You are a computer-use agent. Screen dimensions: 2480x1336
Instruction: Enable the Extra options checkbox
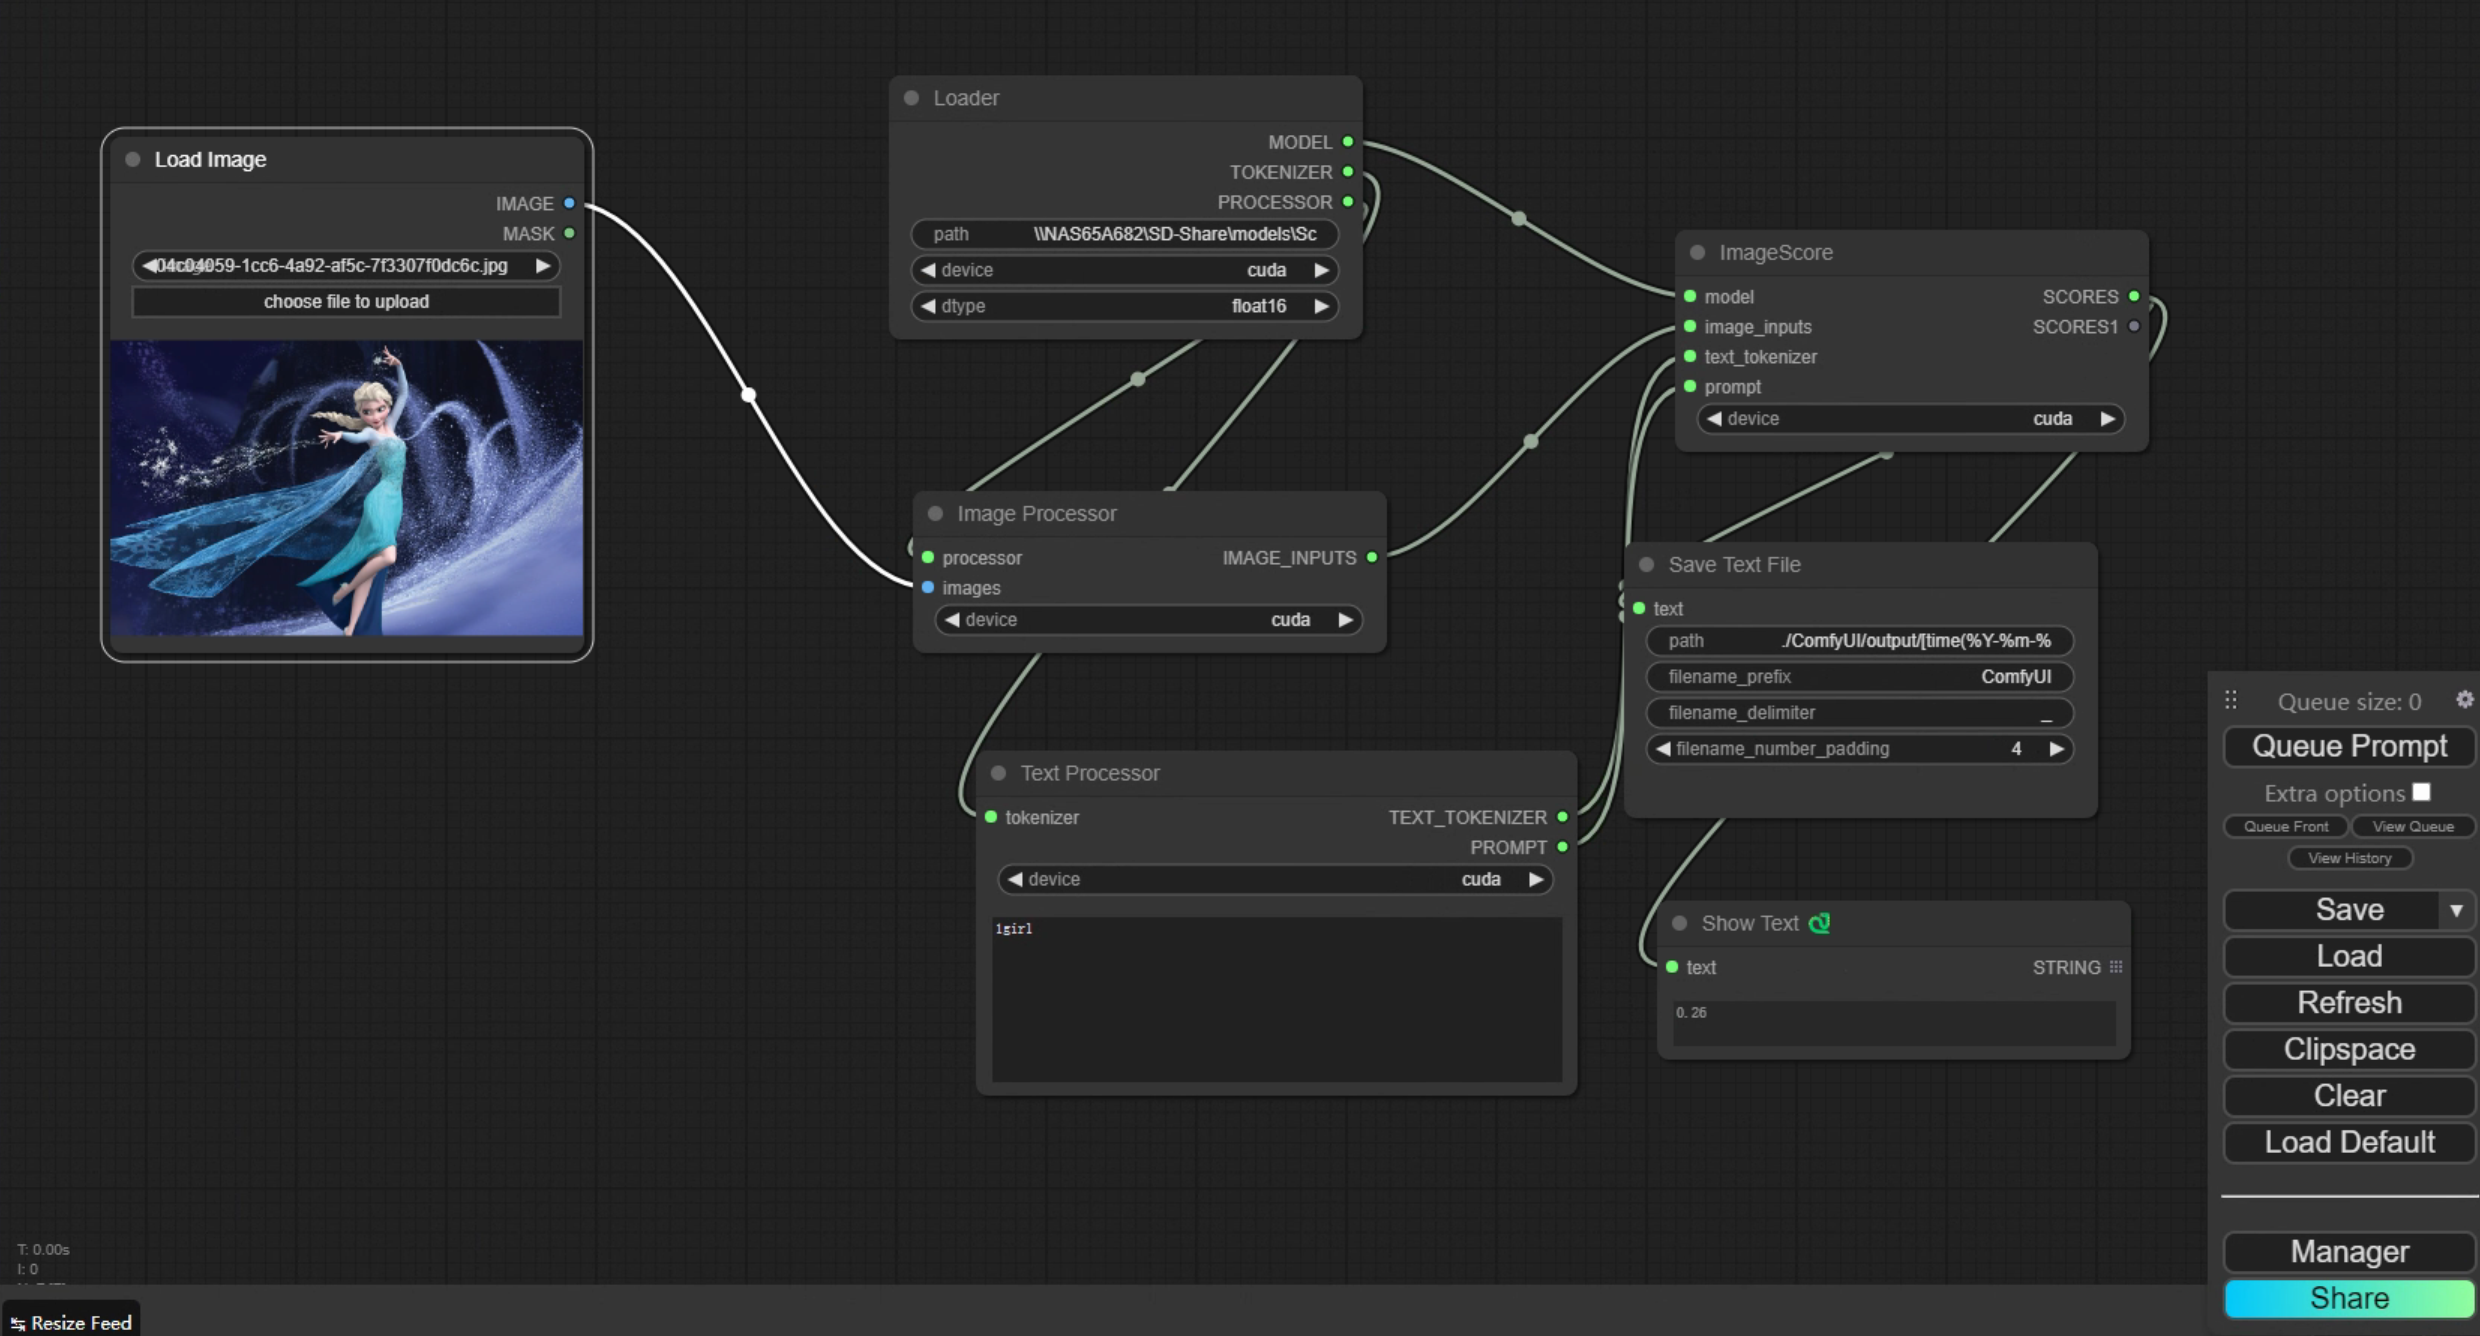[2421, 792]
